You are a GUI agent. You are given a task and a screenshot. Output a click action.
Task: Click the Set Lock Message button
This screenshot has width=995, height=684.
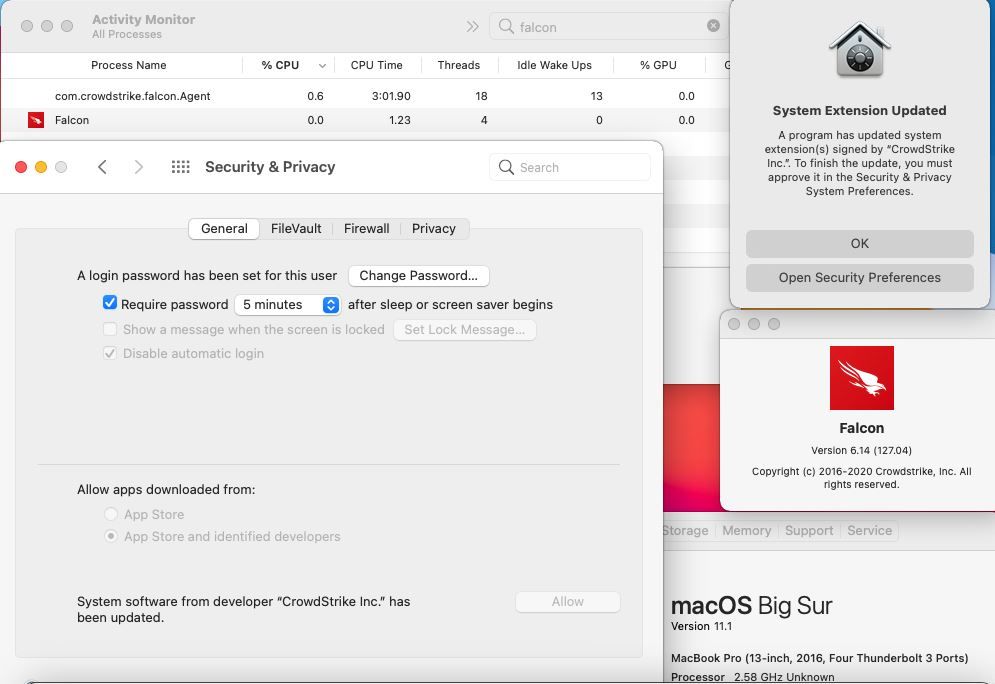[465, 329]
